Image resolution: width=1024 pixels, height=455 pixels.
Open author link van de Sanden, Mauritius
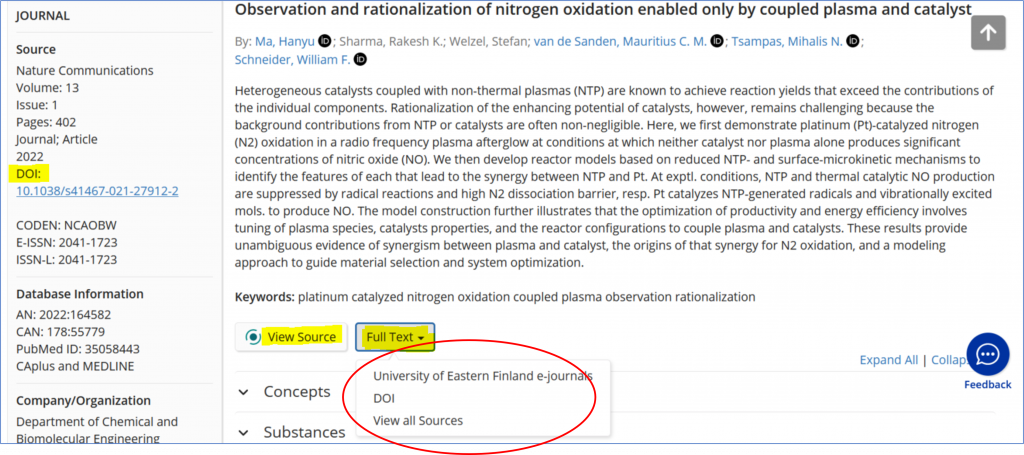620,42
